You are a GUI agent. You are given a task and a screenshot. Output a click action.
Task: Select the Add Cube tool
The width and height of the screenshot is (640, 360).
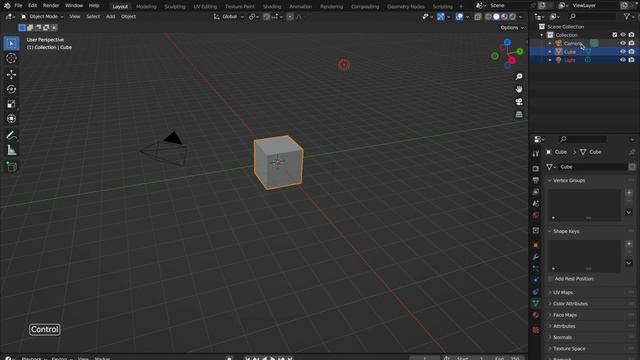(11, 167)
